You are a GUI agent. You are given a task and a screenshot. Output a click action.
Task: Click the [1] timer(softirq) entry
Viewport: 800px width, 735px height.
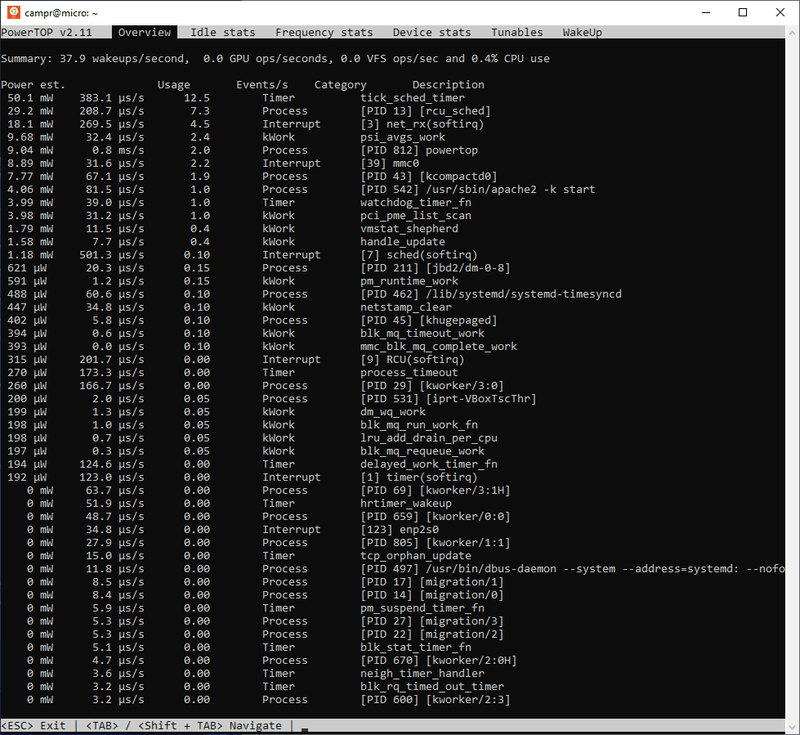(x=419, y=477)
